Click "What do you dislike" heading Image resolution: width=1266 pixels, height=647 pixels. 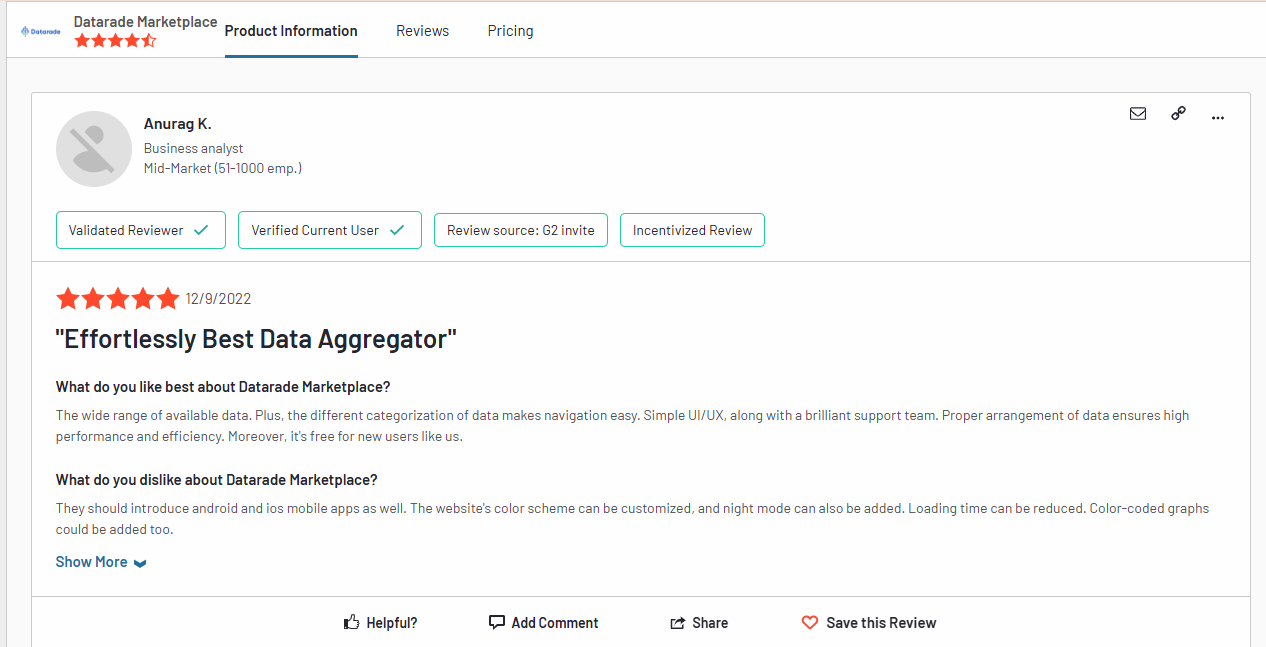click(217, 480)
